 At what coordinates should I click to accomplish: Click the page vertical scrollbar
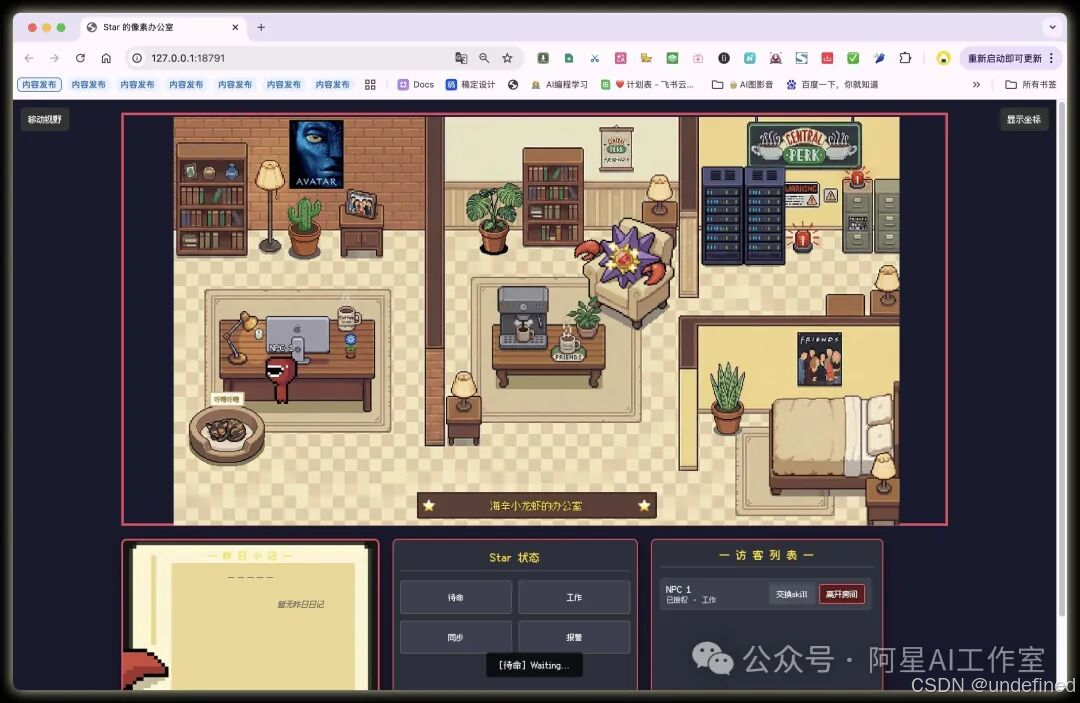pyautogui.click(x=1061, y=358)
